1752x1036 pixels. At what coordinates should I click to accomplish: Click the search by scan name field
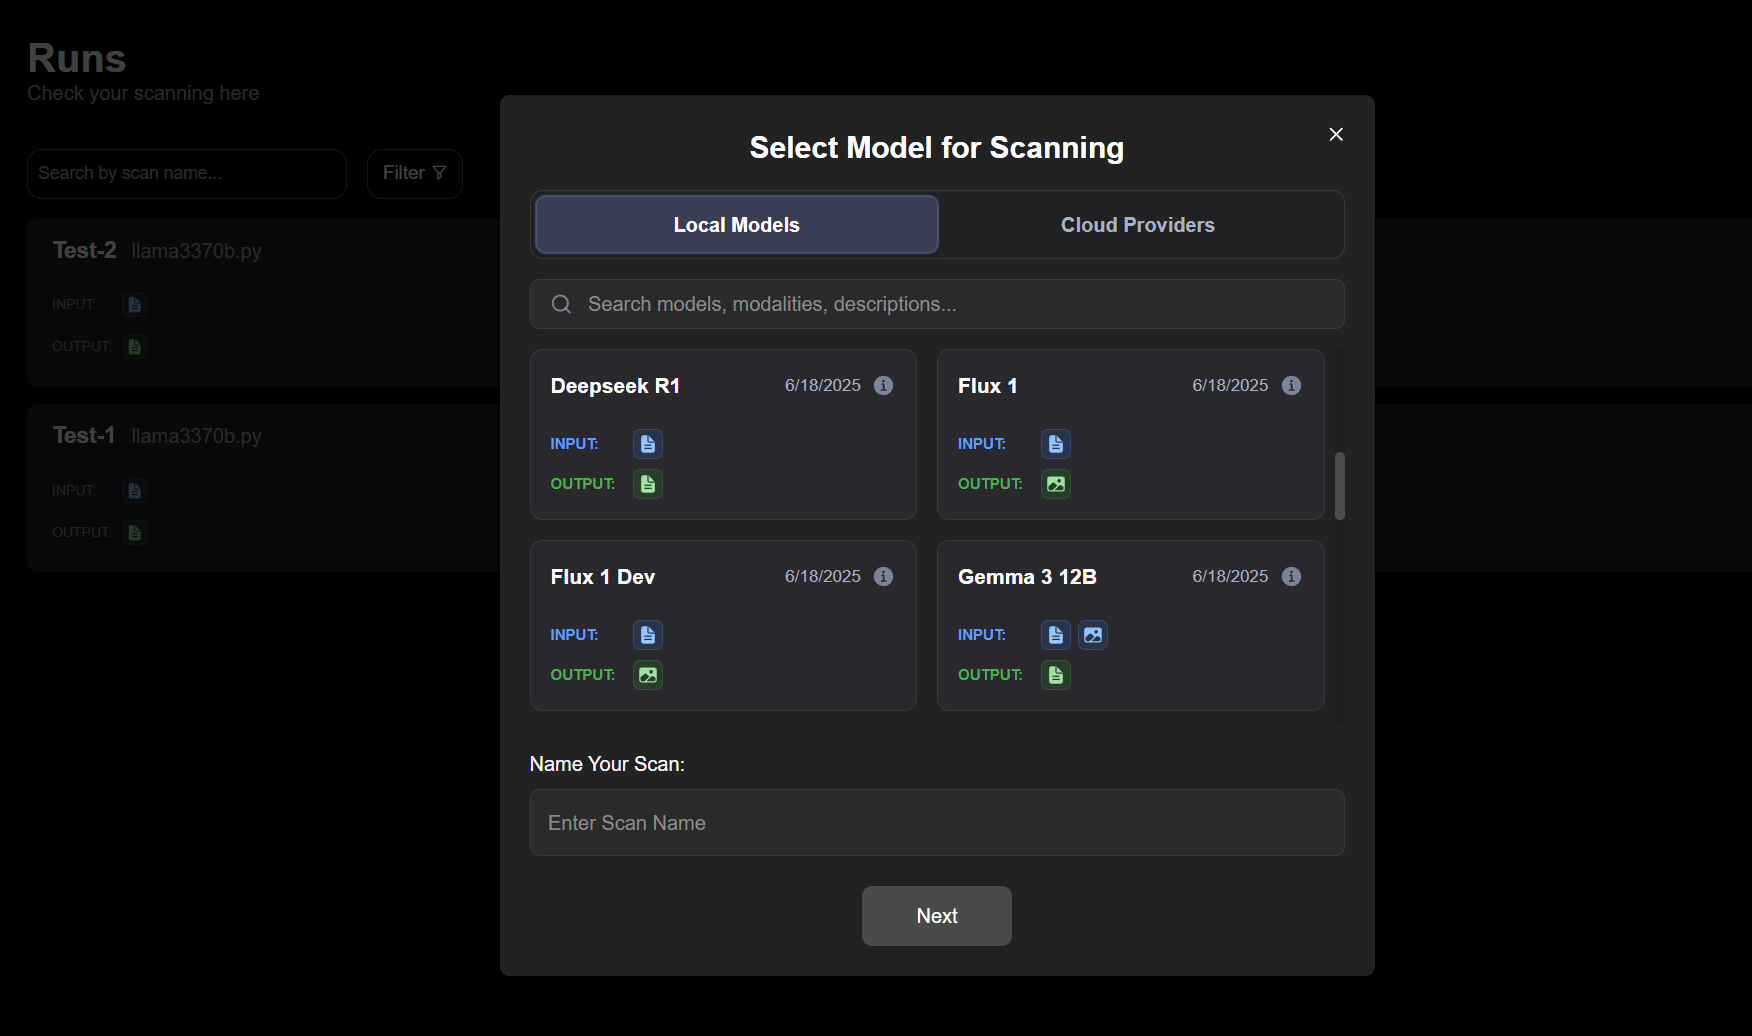coord(186,173)
